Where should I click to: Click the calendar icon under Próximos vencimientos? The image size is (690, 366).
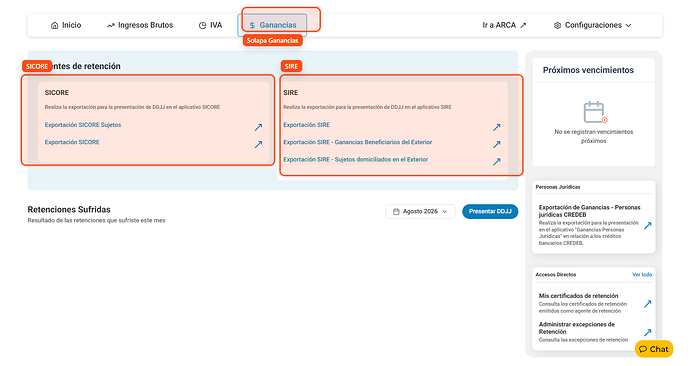click(595, 112)
